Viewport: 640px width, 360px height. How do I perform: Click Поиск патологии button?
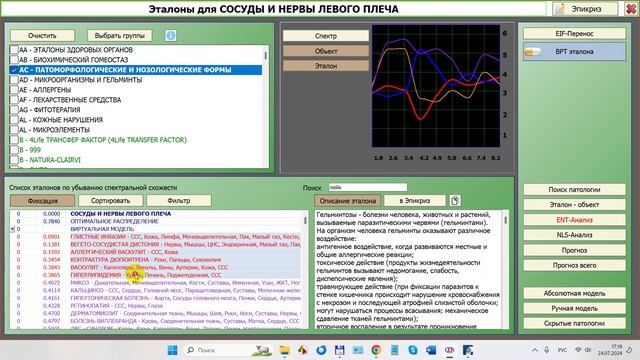tap(574, 189)
